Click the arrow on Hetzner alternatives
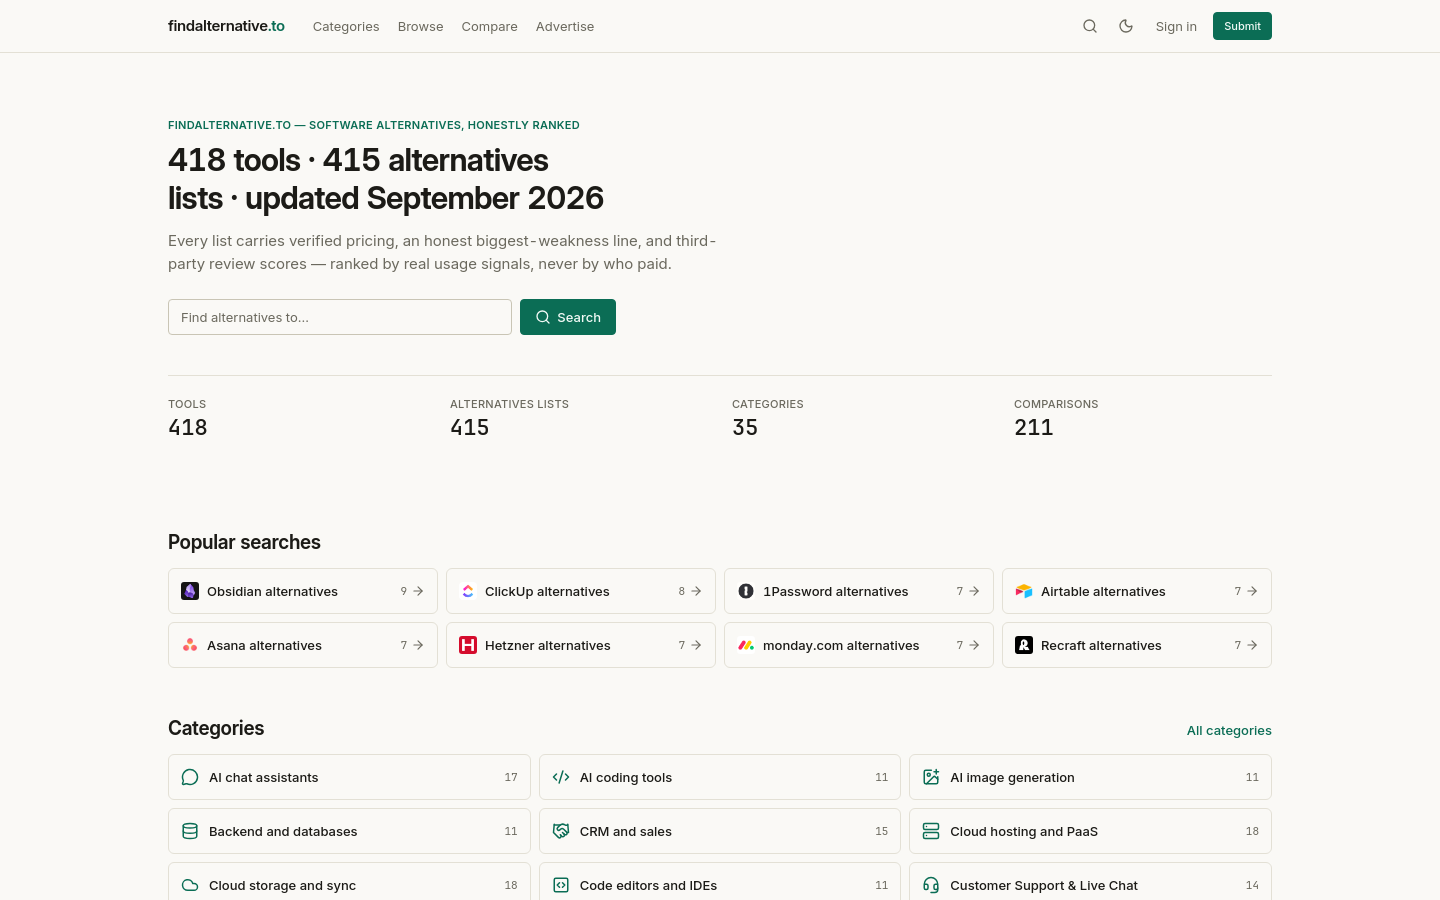Screen dimensions: 1440x900 click(696, 645)
